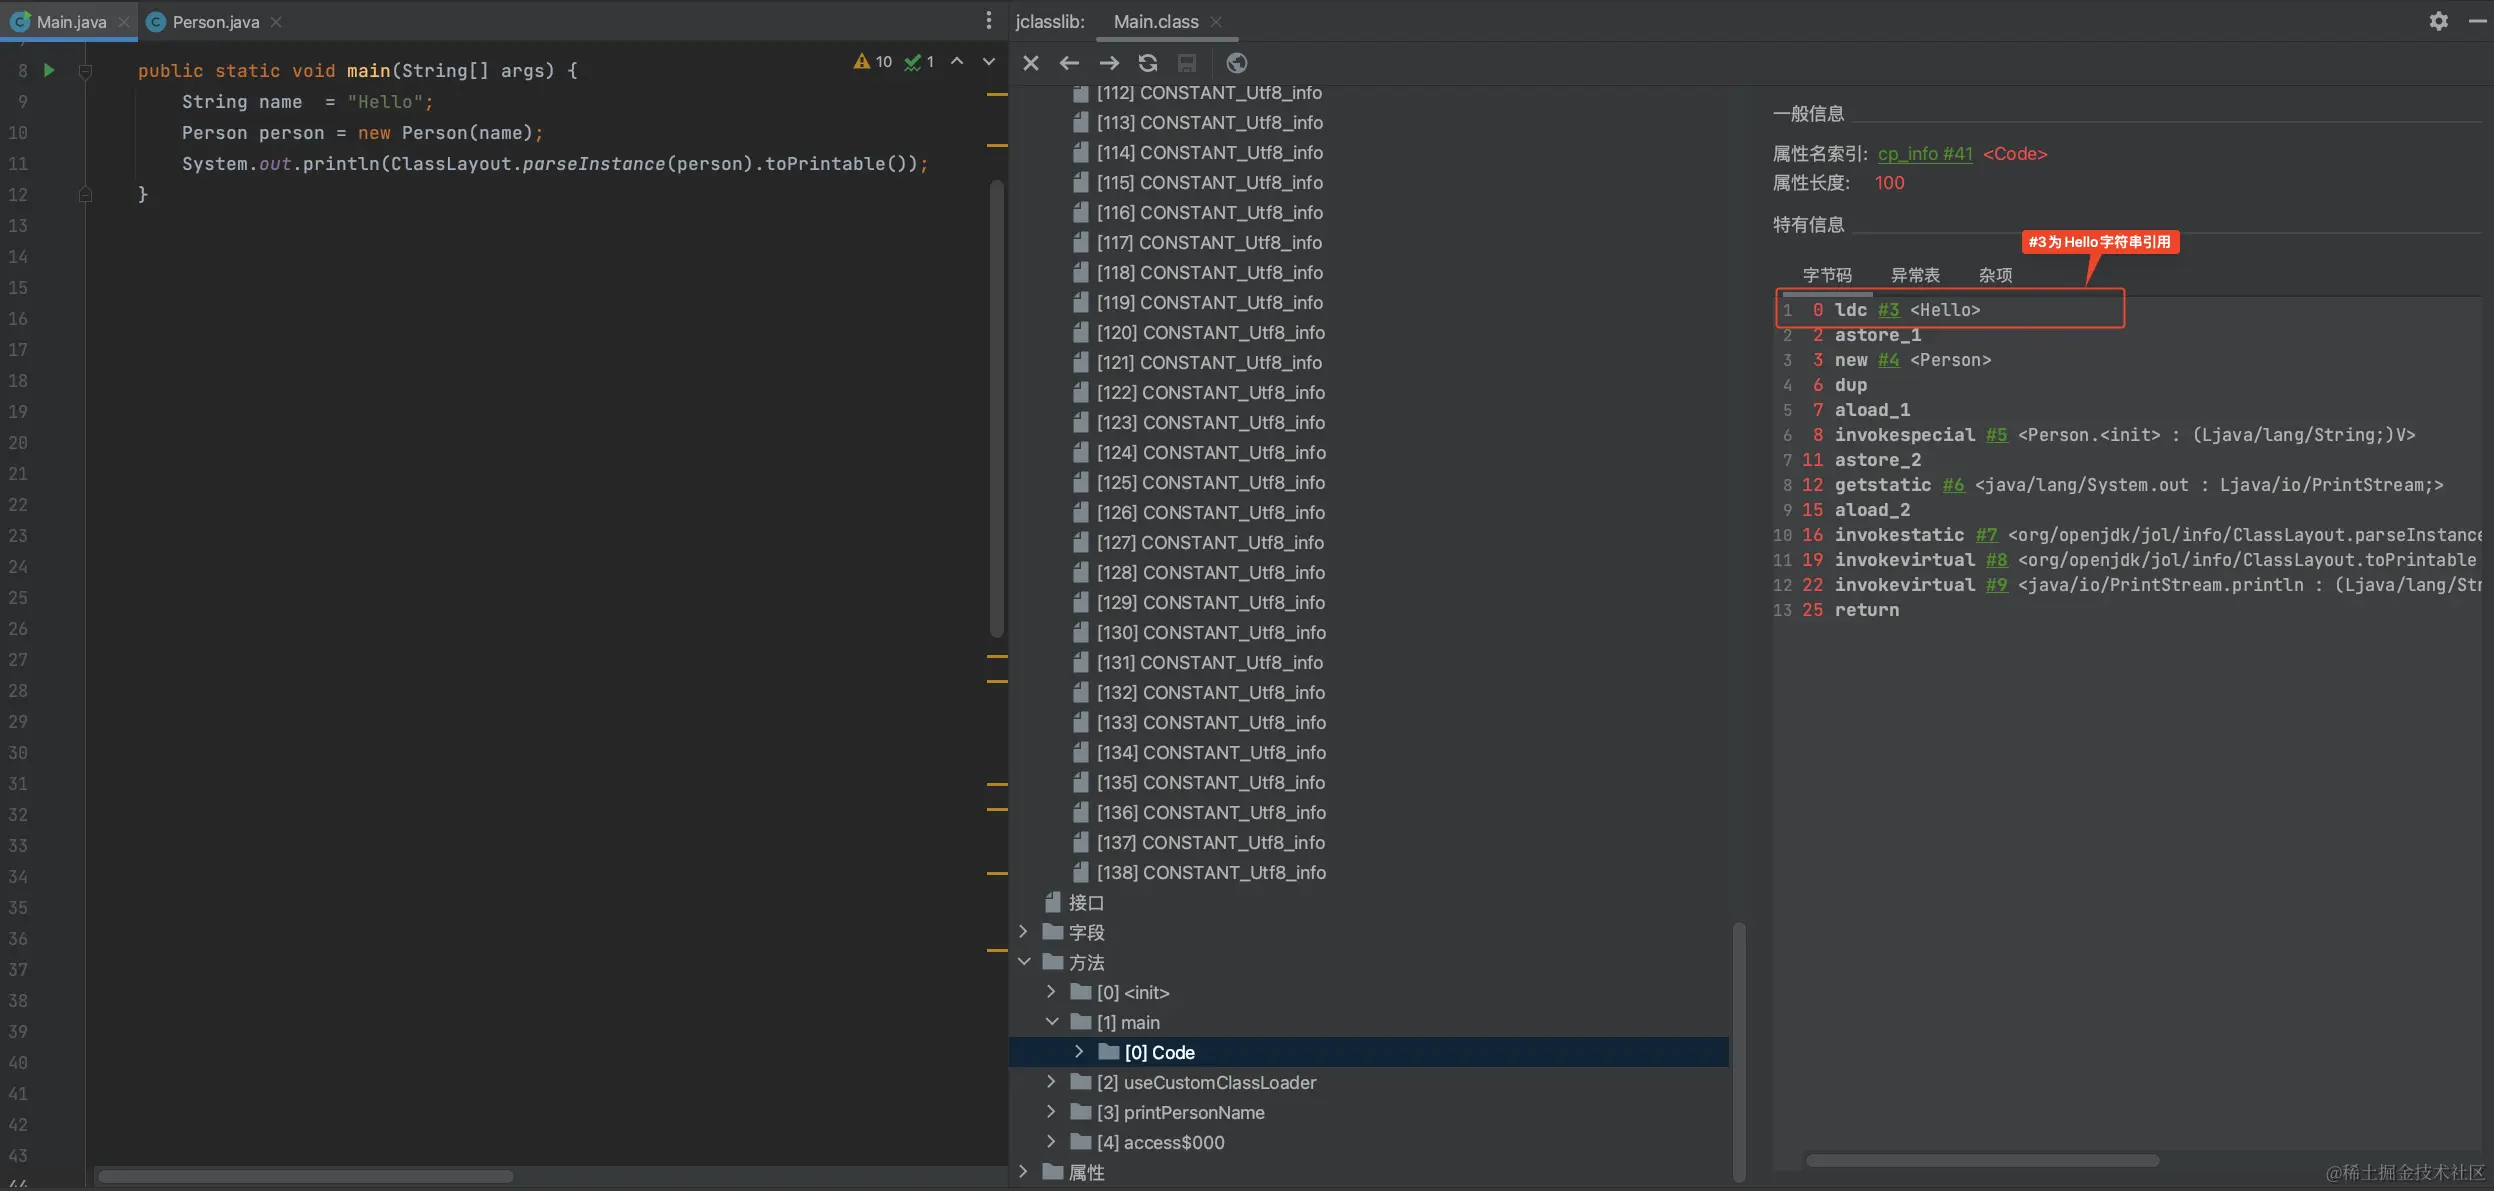
Task: Open the 异常表 exception table tab
Action: coord(1915,275)
